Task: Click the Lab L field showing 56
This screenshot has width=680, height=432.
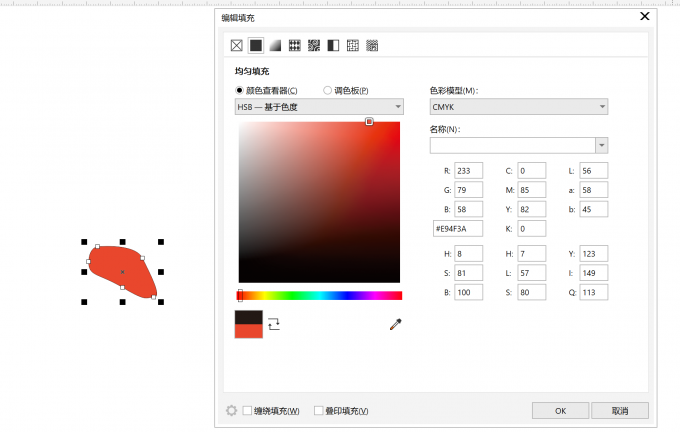Action: coord(594,171)
